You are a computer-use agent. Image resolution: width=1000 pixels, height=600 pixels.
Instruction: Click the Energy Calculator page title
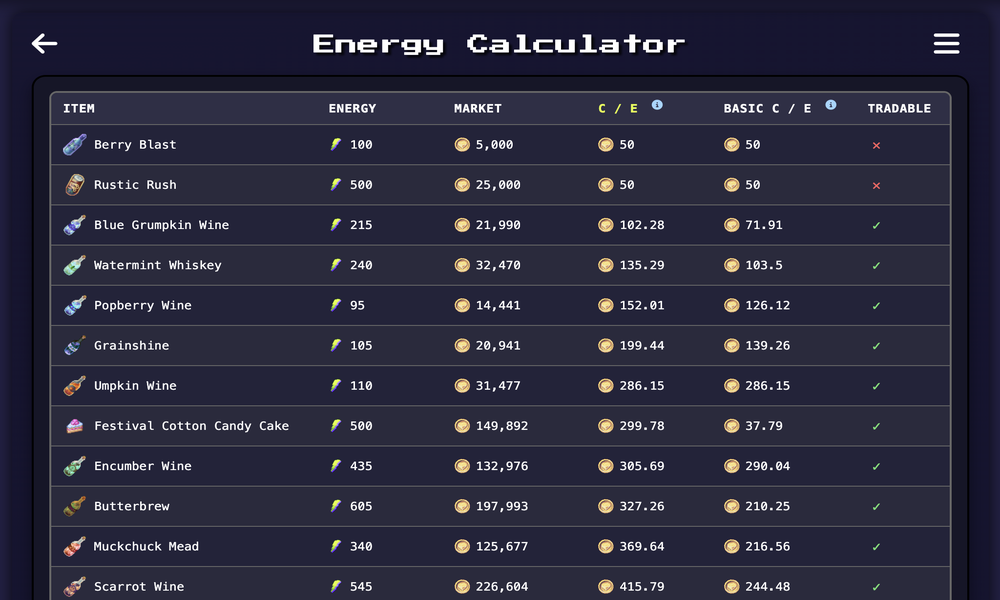click(499, 44)
